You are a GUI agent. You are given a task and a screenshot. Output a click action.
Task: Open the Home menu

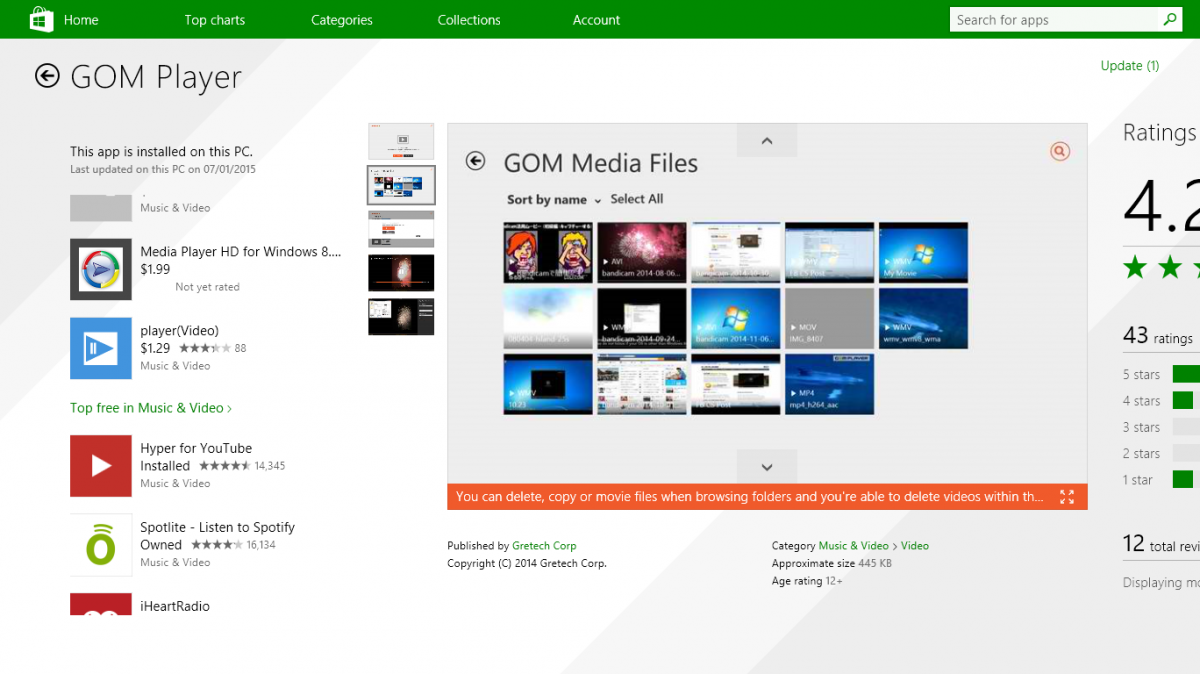[x=81, y=20]
